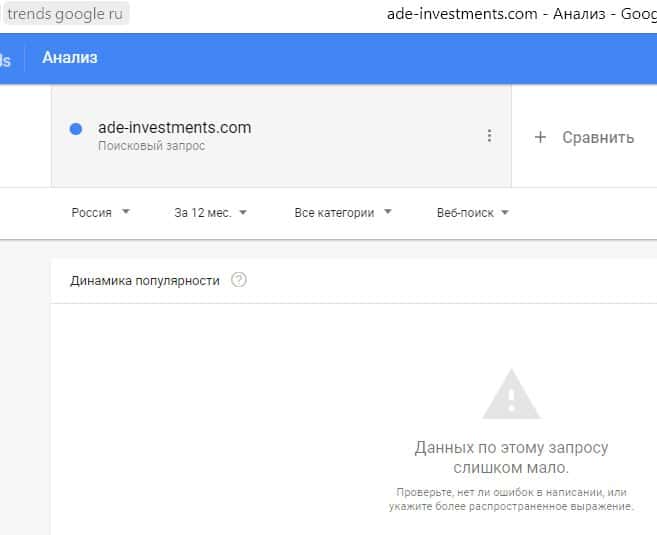Click the Динамика популярности heading
The height and width of the screenshot is (535, 657).
(x=145, y=280)
